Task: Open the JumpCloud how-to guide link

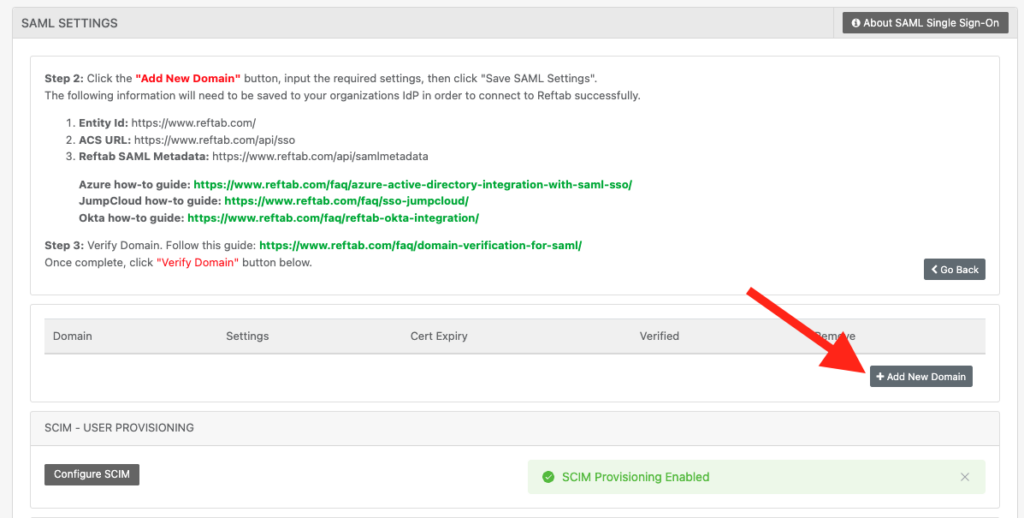Action: [x=346, y=201]
